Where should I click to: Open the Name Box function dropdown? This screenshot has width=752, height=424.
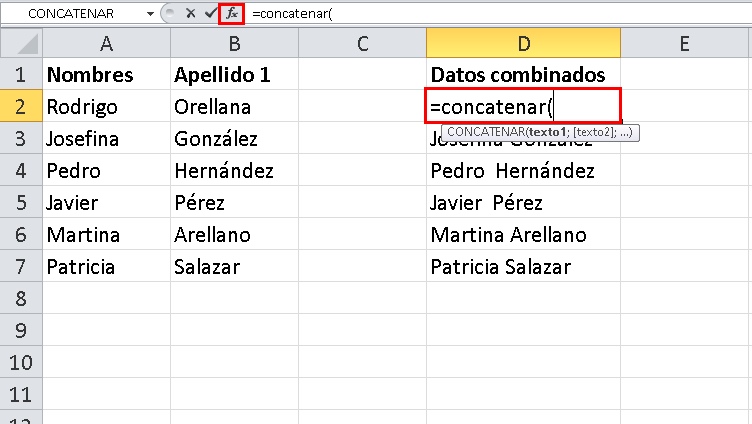point(150,13)
